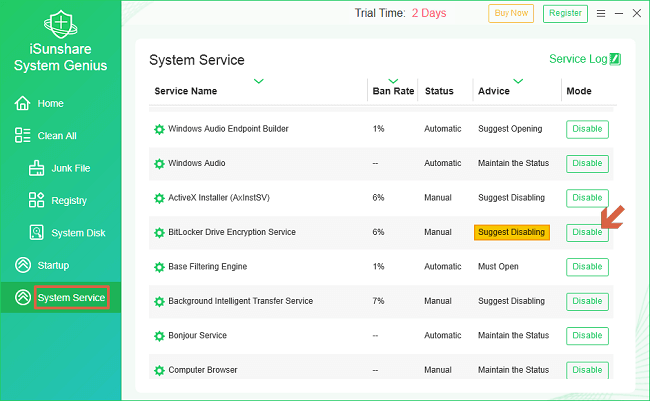Screen dimensions: 650x401
Task: Select System Service in sidebar
Action: click(x=71, y=297)
